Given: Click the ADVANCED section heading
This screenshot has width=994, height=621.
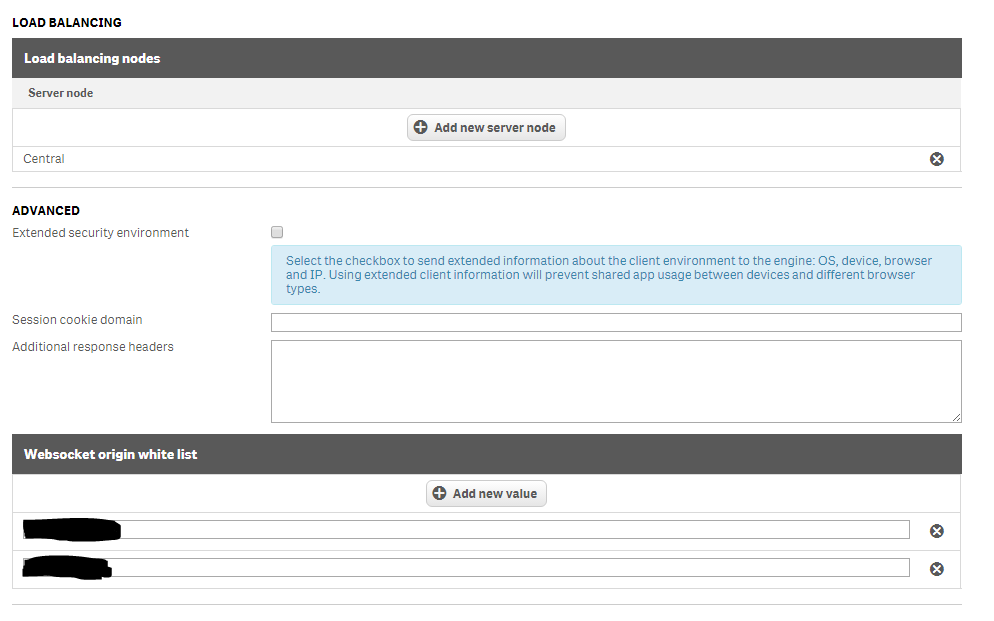Looking at the screenshot, I should point(46,211).
